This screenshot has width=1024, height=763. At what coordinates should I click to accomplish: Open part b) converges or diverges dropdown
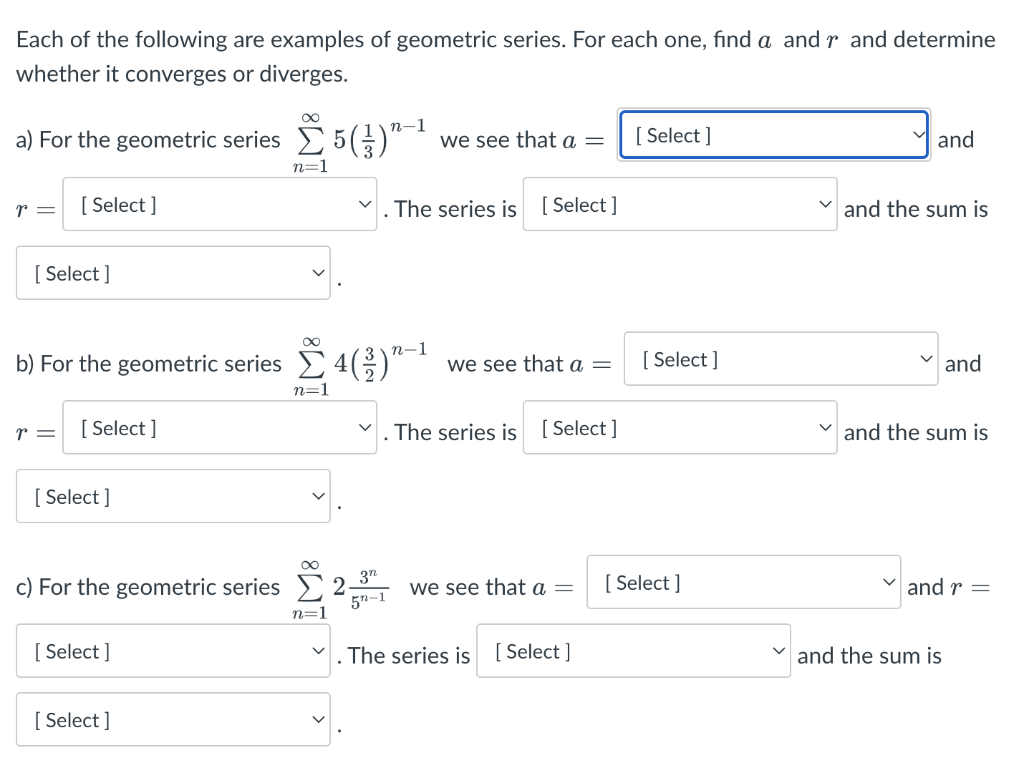[680, 428]
